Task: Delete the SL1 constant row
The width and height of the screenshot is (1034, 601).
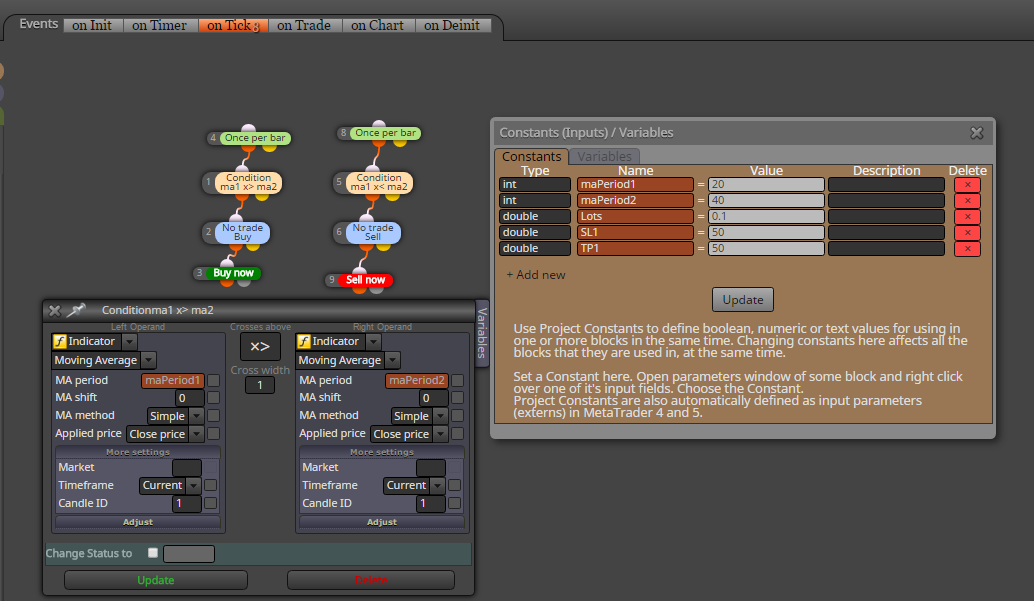Action: [x=967, y=232]
